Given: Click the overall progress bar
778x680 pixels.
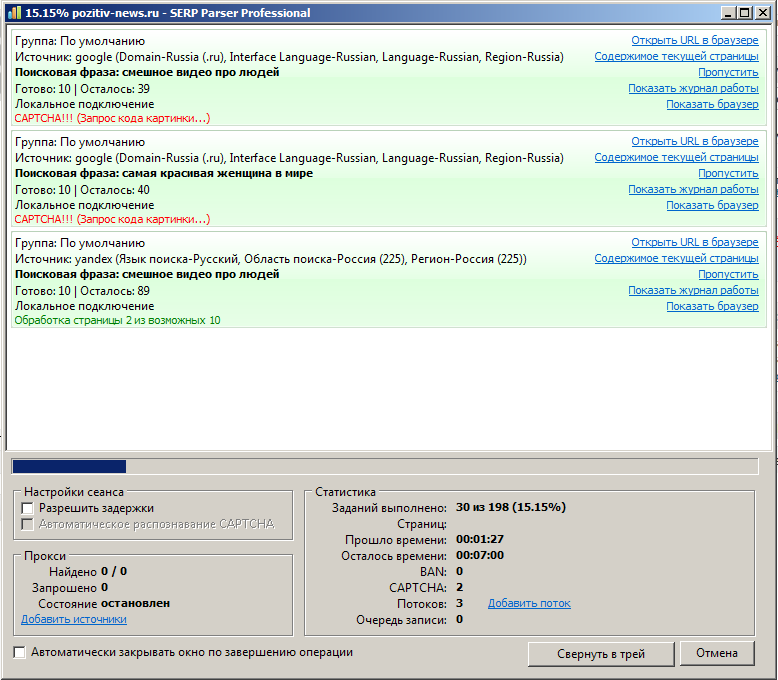Looking at the screenshot, I should point(385,466).
